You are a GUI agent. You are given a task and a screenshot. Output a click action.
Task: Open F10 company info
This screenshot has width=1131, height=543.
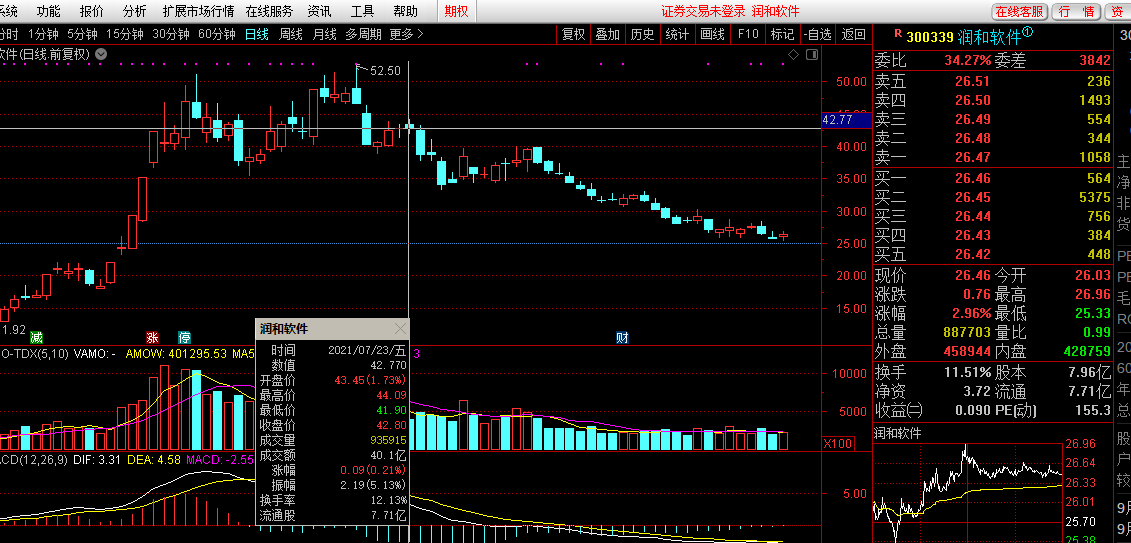[x=747, y=34]
